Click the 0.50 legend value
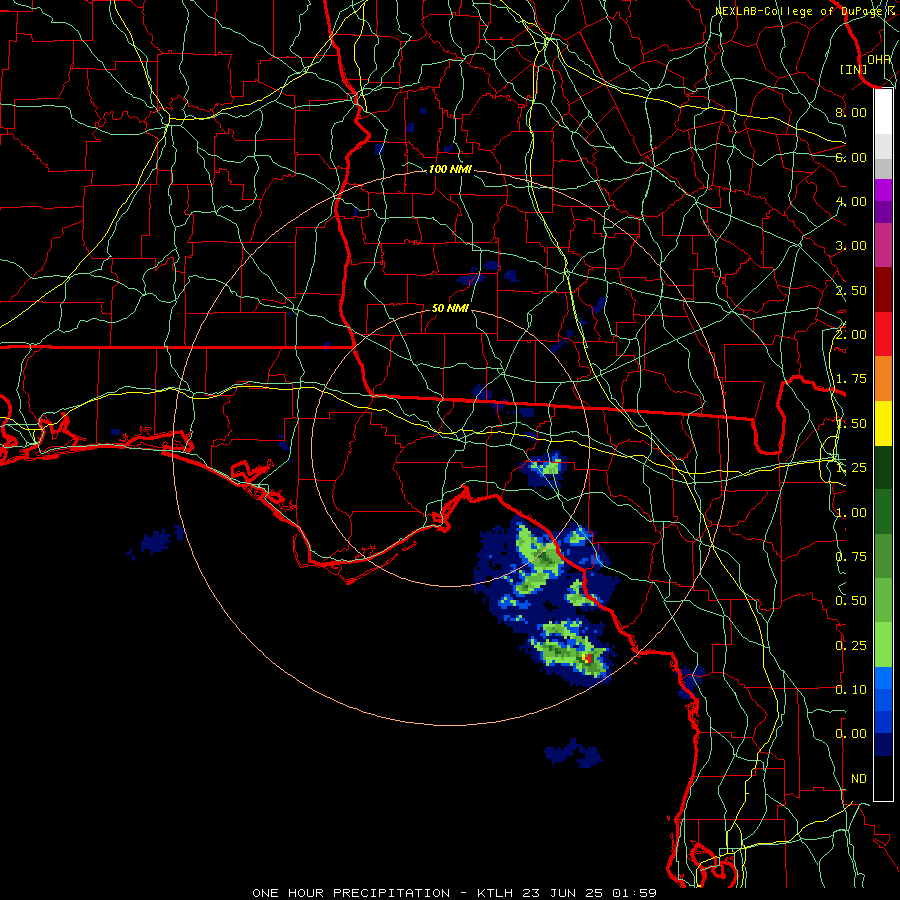This screenshot has height=900, width=900. 851,600
